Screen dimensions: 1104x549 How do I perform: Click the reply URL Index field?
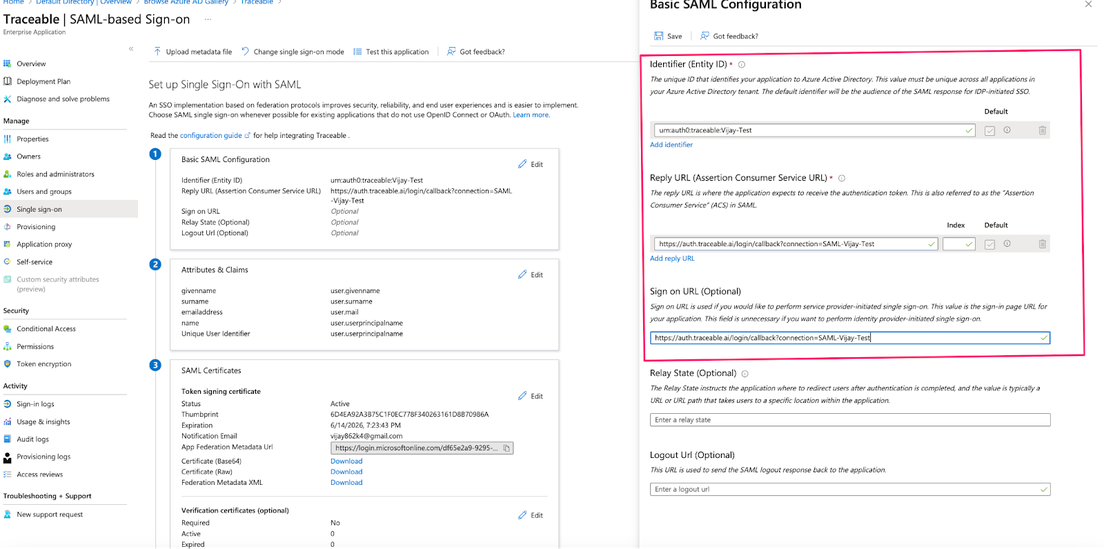960,244
